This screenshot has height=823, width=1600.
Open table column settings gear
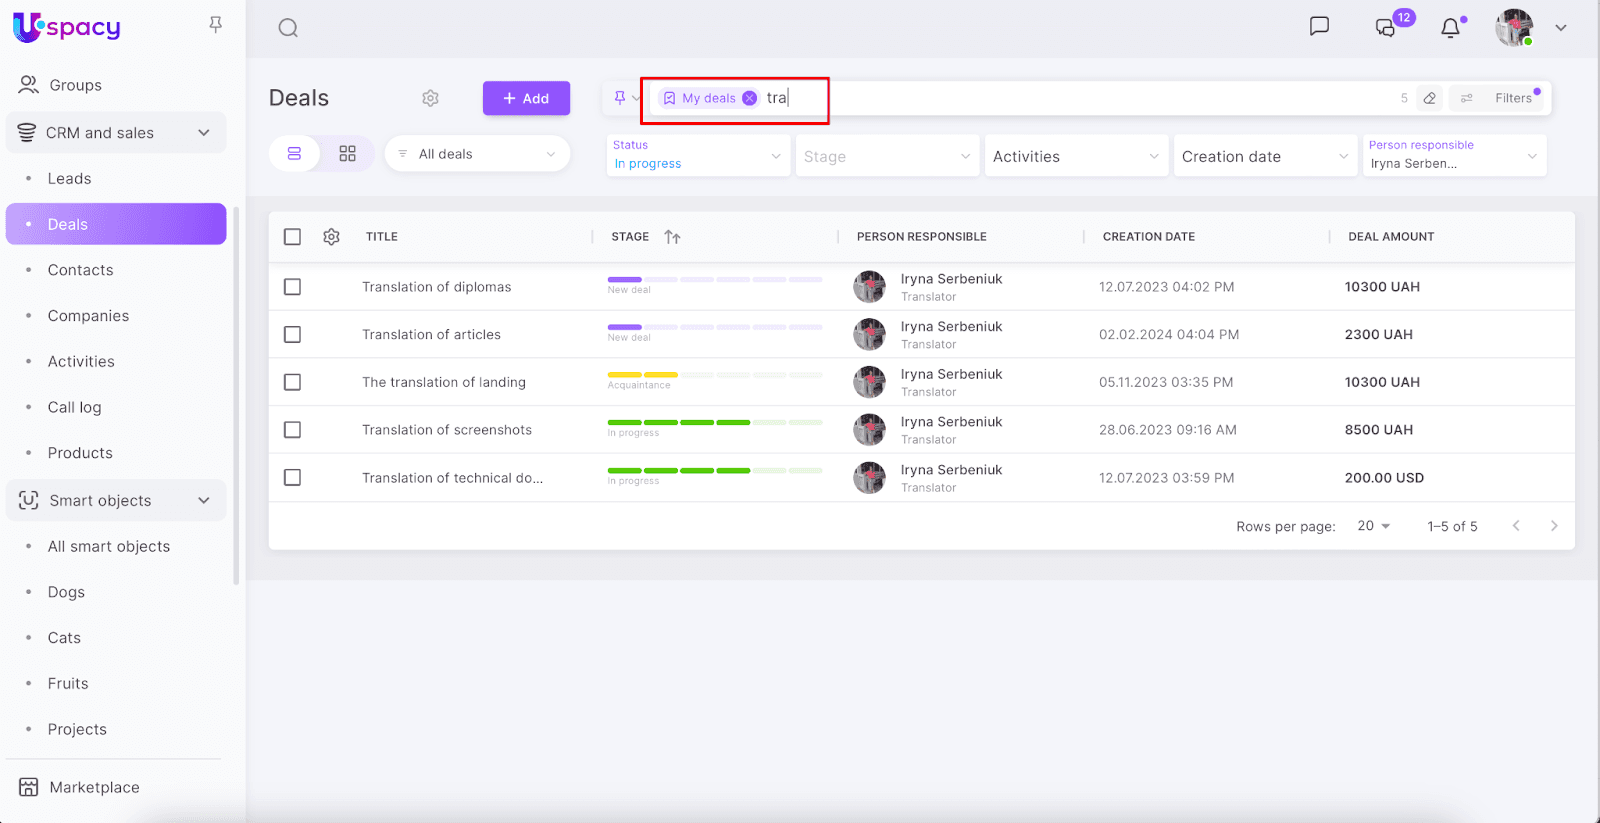coord(332,237)
